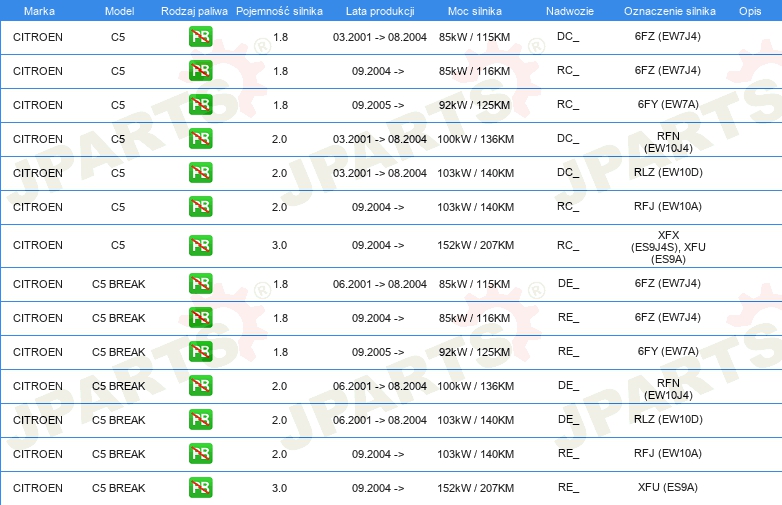Screen dimensions: 782x505
Task: Click the fuel icon for C5 BREAK 3.0 row
Action: click(200, 488)
